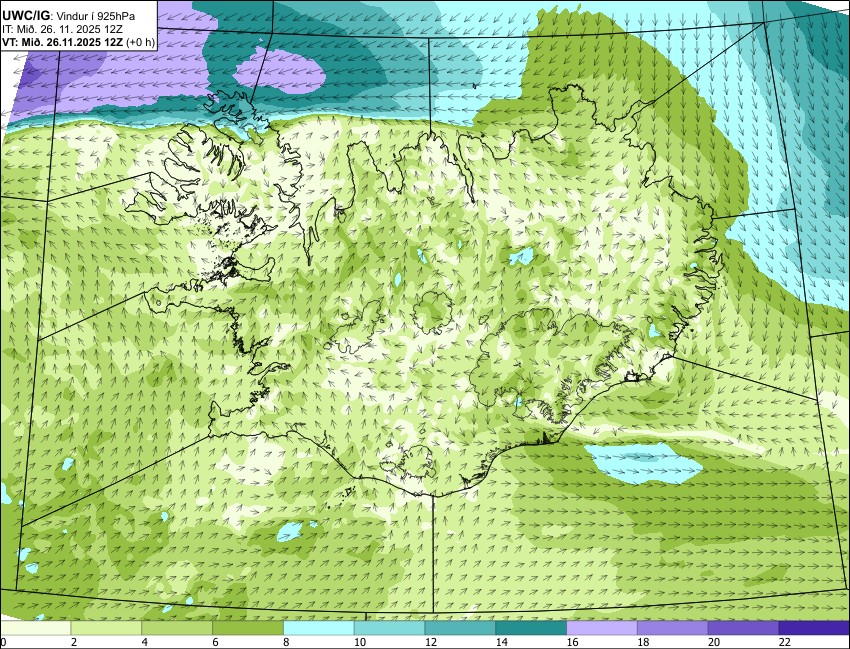Click the legend value '10'
Image resolution: width=850 pixels, height=649 pixels.
[x=360, y=642]
